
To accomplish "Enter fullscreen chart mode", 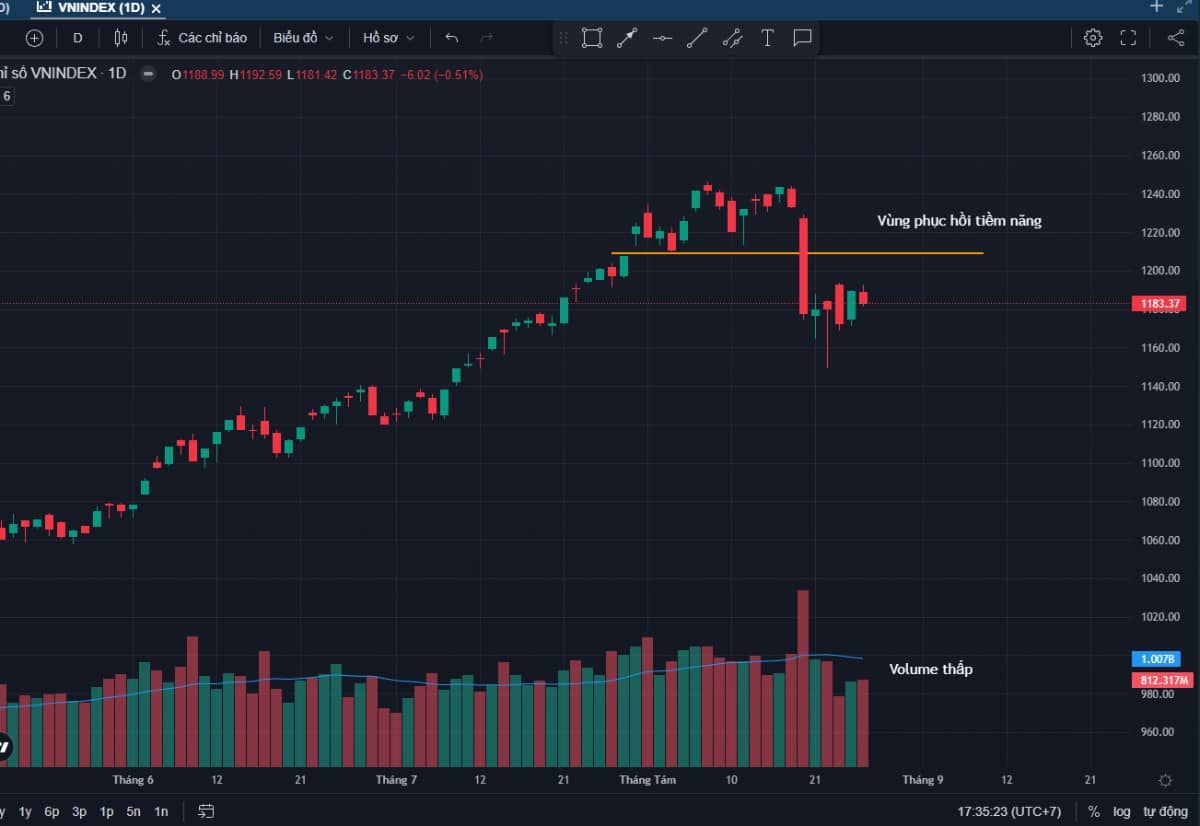I will tap(1128, 38).
